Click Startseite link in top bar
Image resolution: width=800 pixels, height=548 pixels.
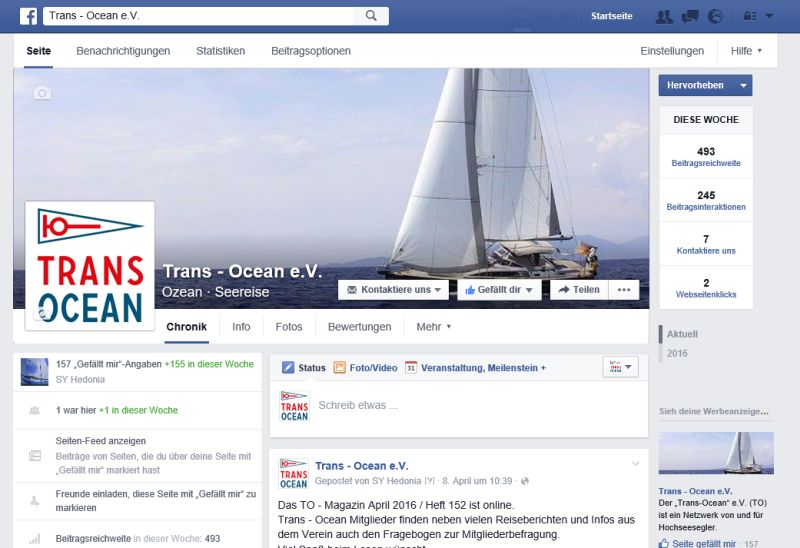[612, 16]
